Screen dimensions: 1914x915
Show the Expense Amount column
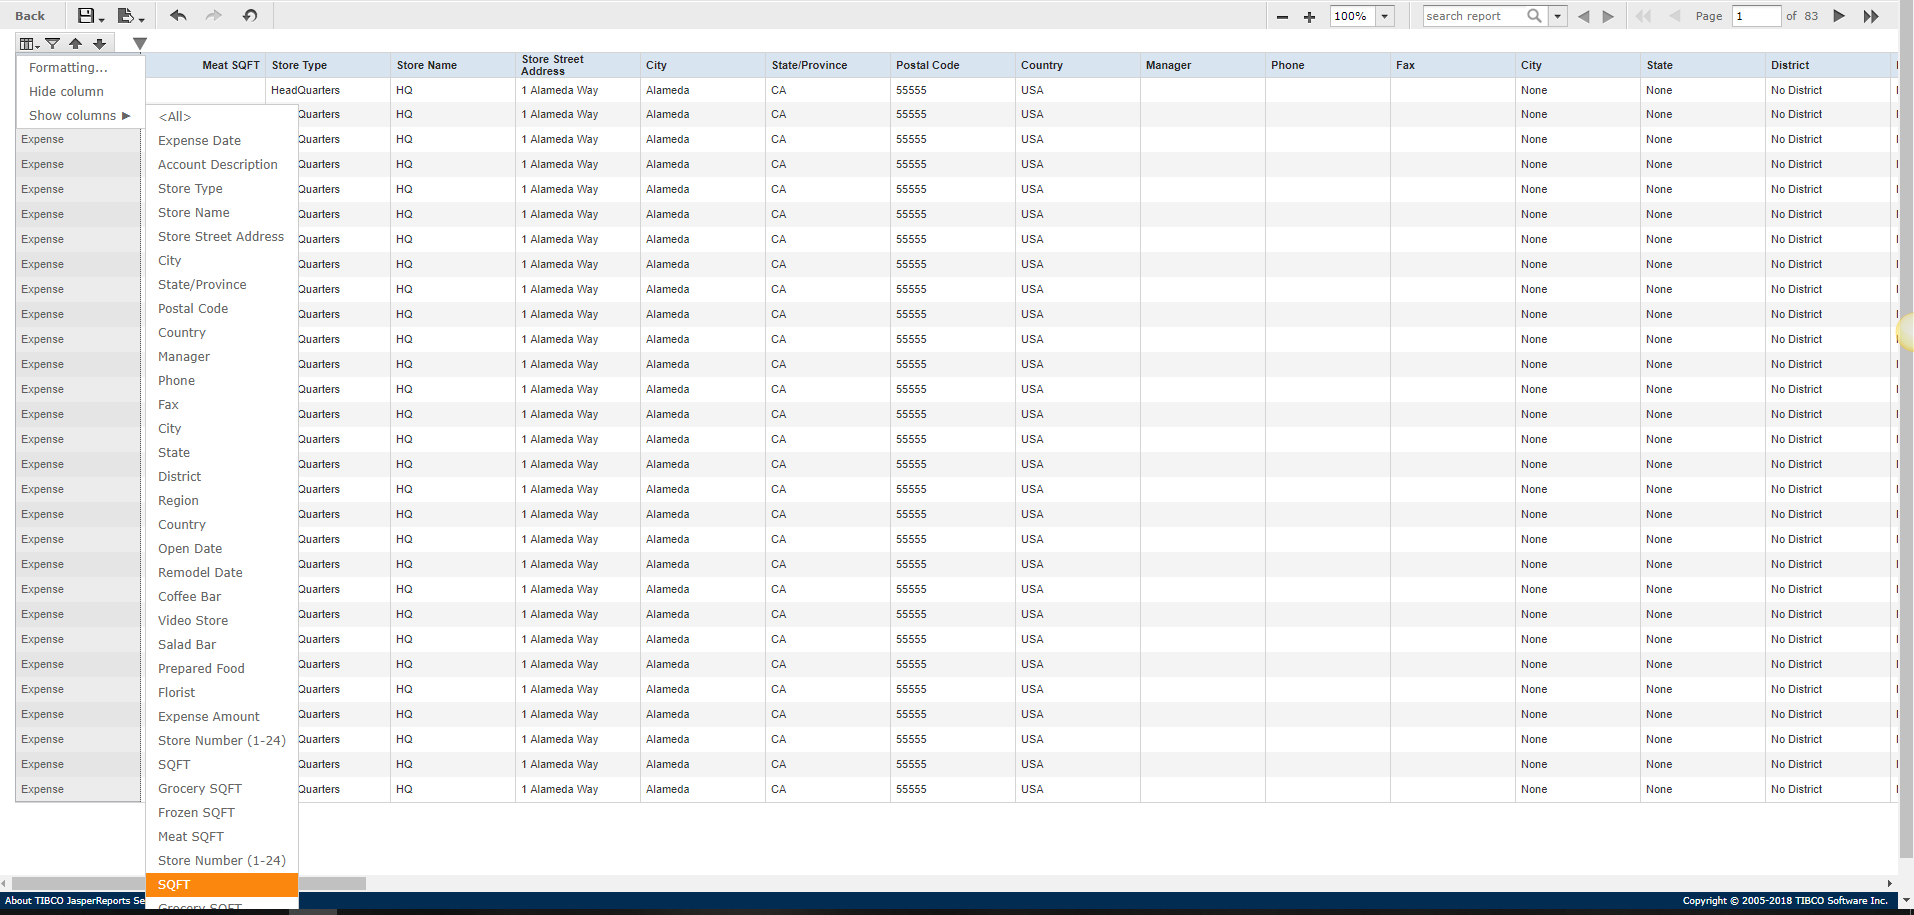click(222, 717)
